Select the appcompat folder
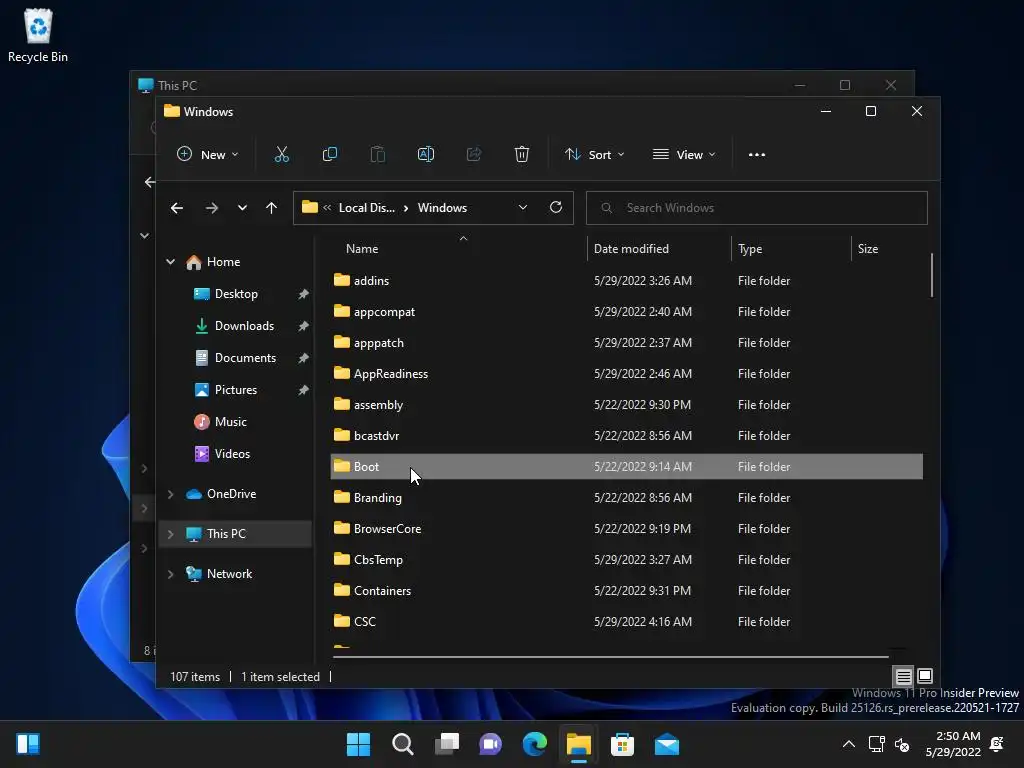The width and height of the screenshot is (1024, 768). 626,312
